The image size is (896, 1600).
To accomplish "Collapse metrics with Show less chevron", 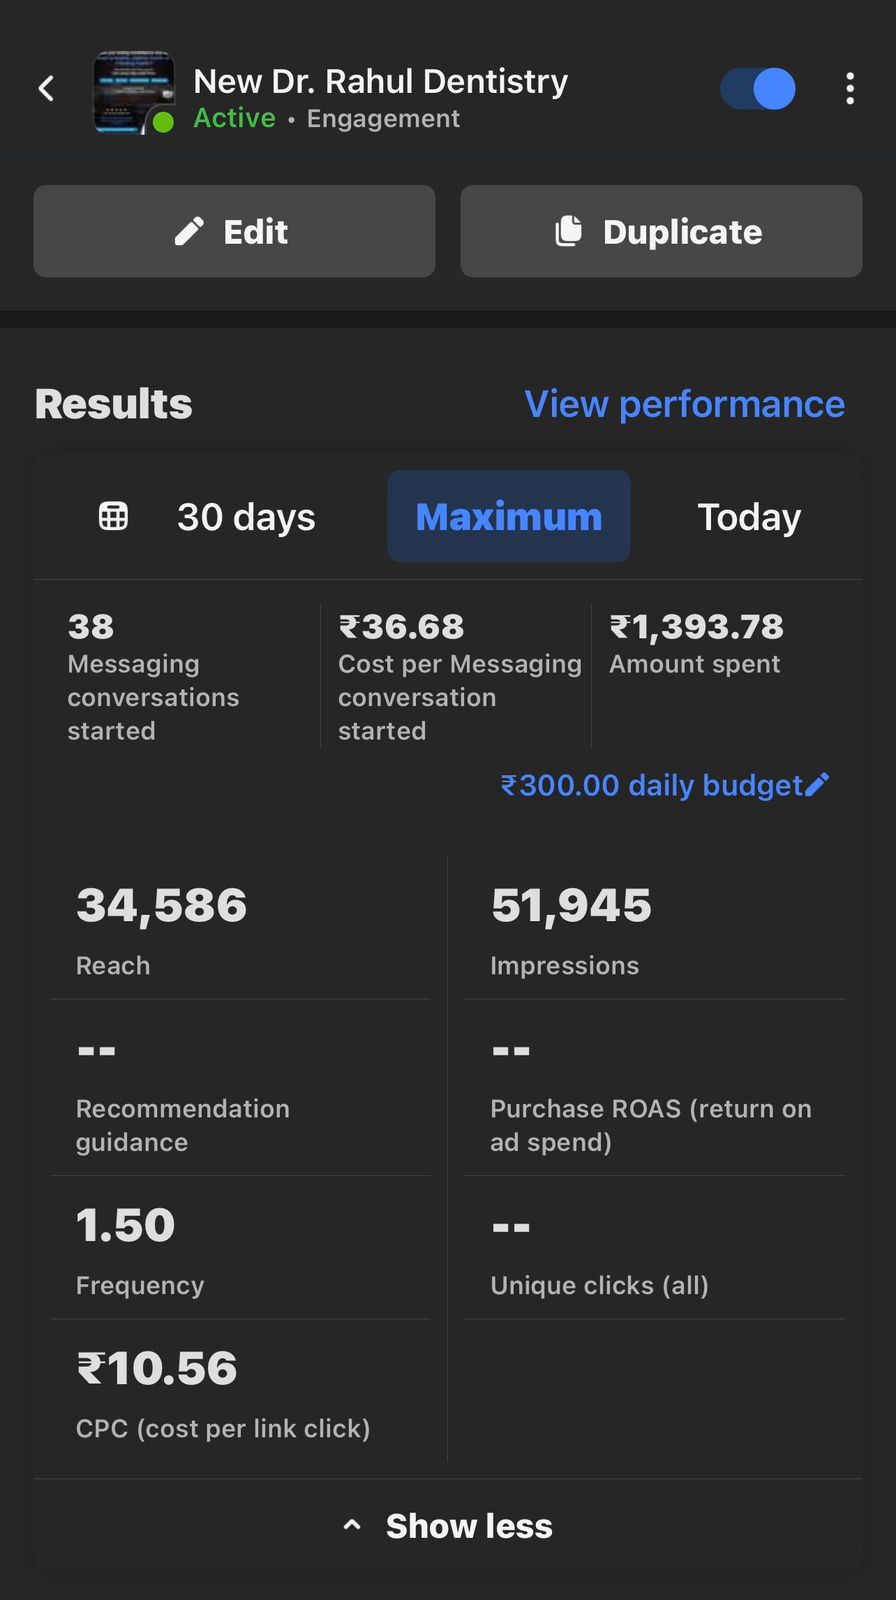I will [x=352, y=1525].
